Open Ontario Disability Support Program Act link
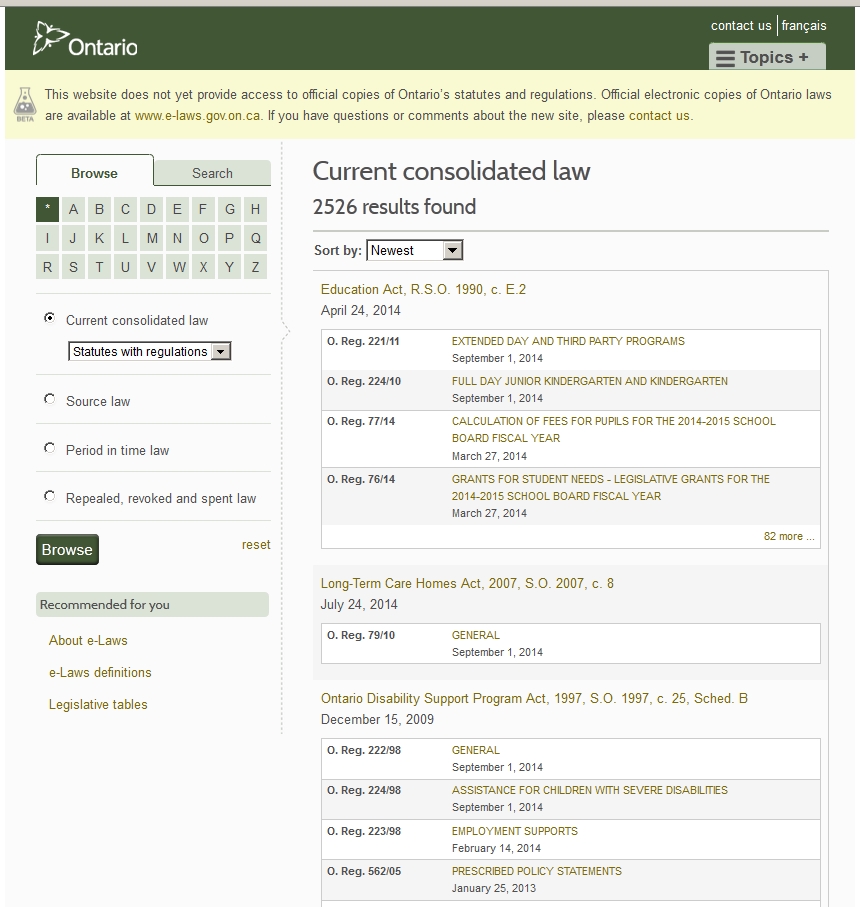860x907 pixels. 534,698
